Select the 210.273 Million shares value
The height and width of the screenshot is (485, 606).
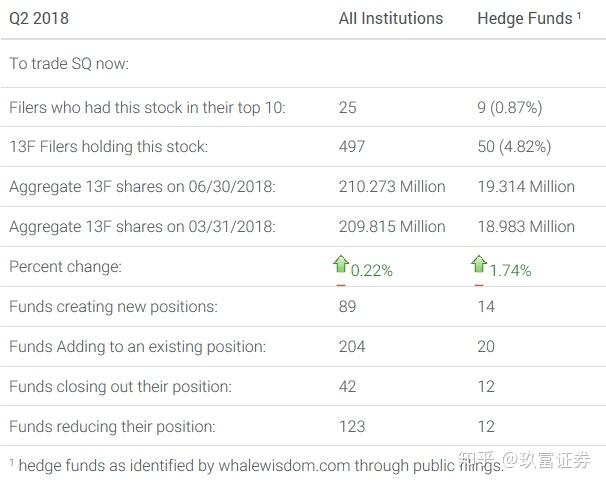pos(392,186)
